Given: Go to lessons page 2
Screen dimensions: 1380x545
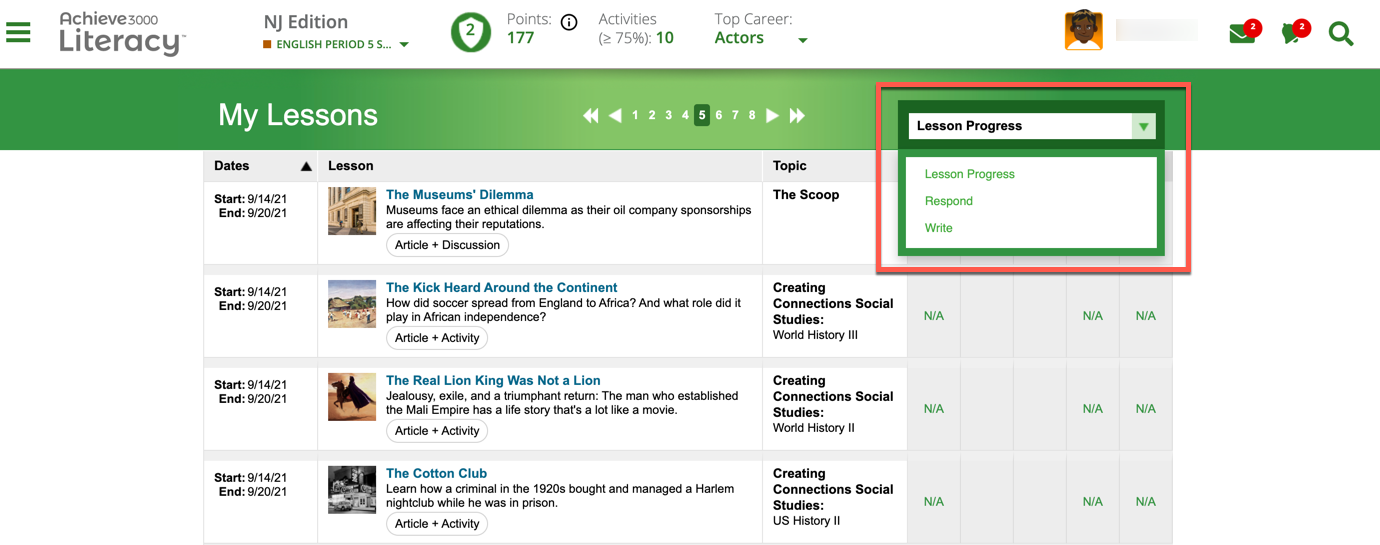Looking at the screenshot, I should coord(652,116).
